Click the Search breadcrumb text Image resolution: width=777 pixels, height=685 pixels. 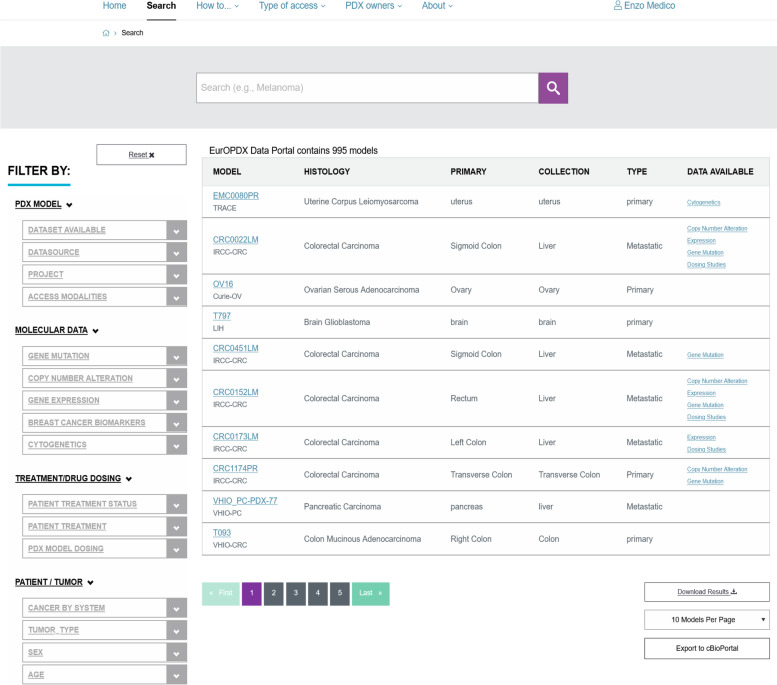pyautogui.click(x=132, y=33)
